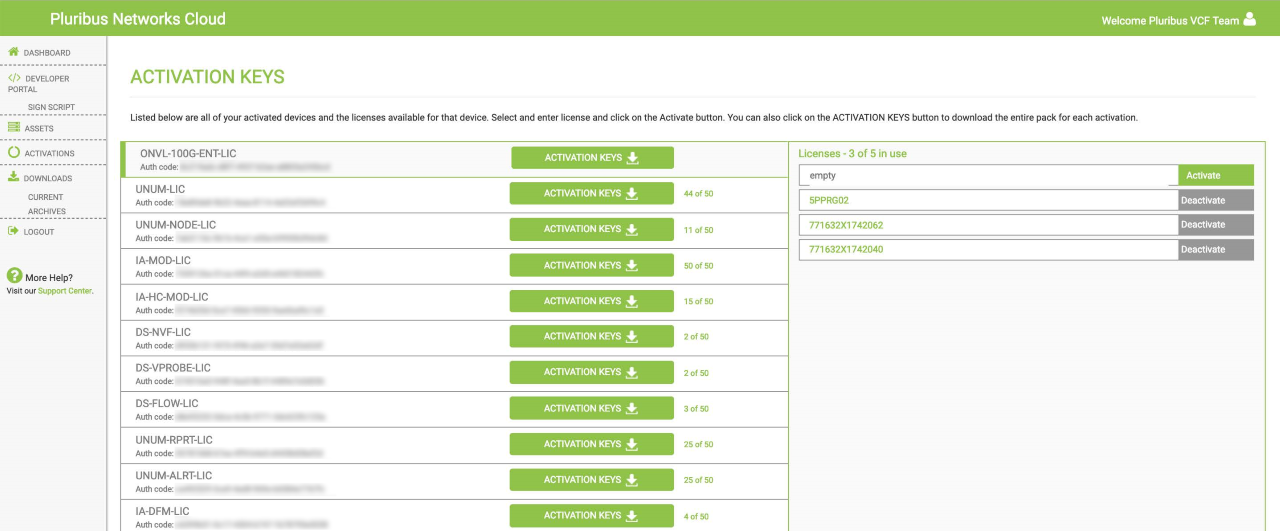Select the 5PPRG02 license field
The width and height of the screenshot is (1280, 531).
point(989,200)
